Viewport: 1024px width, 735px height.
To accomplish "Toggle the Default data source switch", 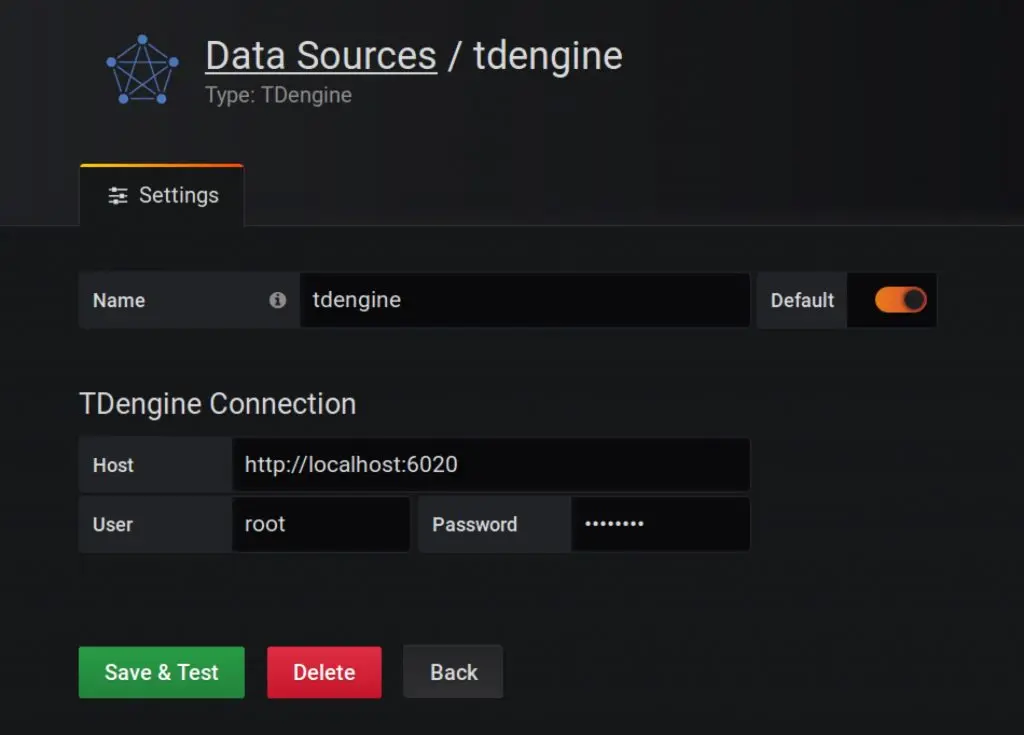I will [x=901, y=300].
